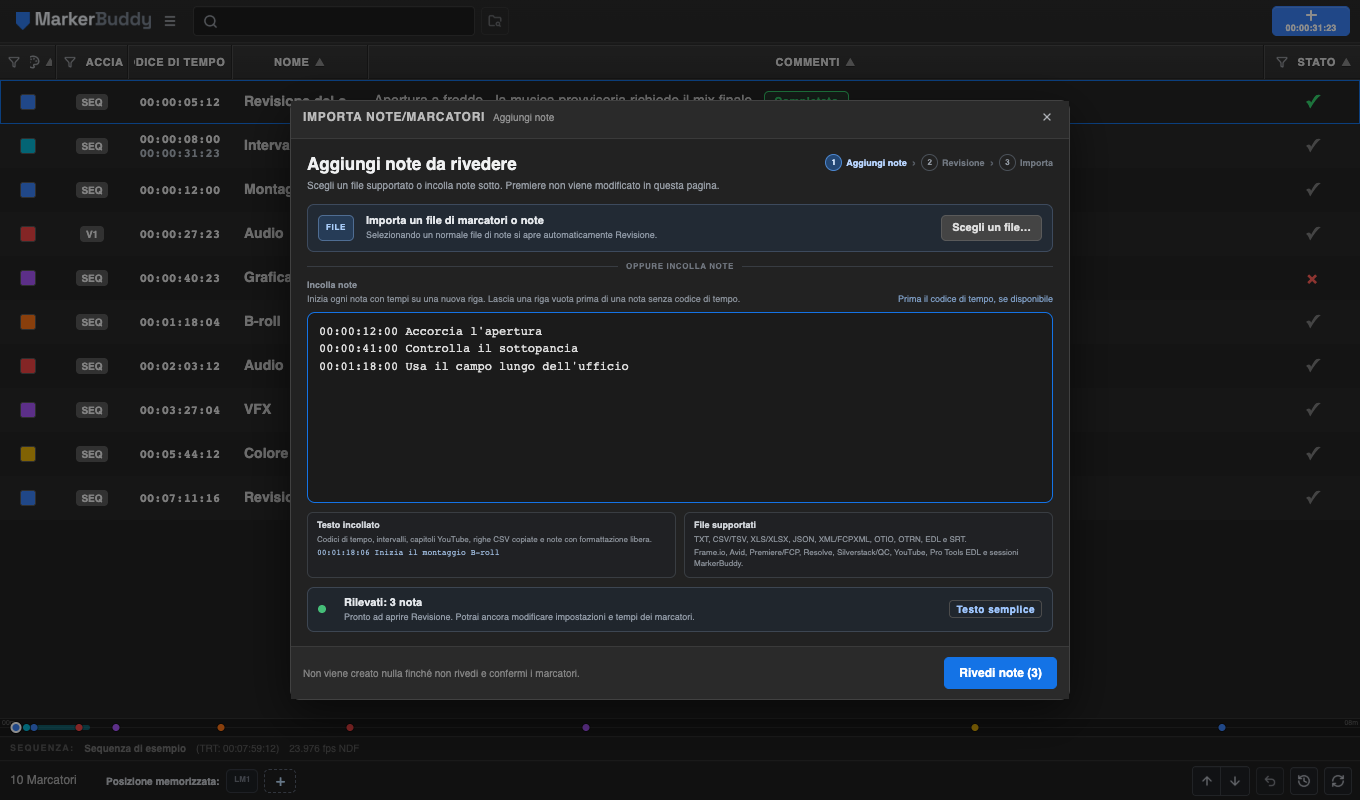Click the refresh icon in bottom bar
1360x800 pixels.
point(1337,781)
